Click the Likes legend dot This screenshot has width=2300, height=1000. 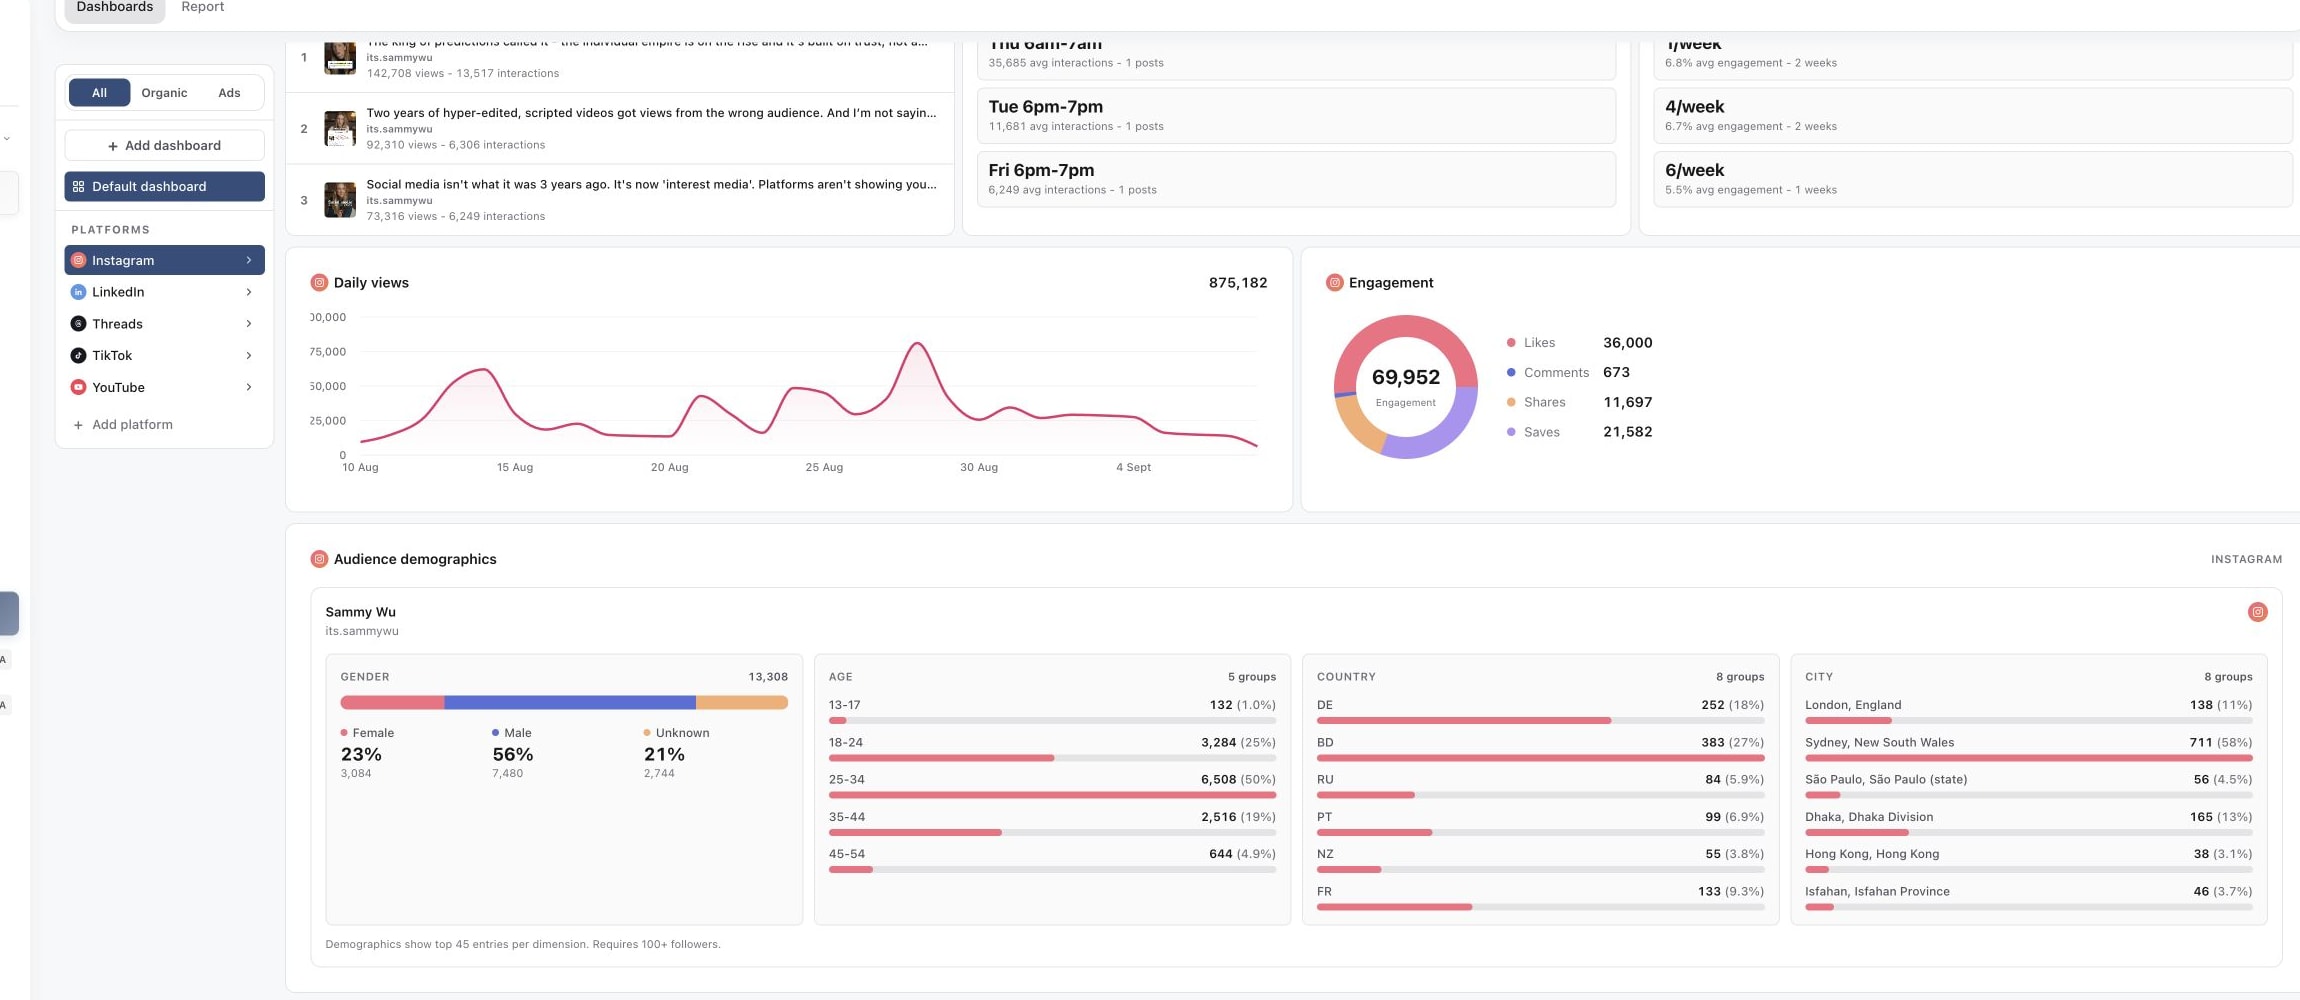1511,343
